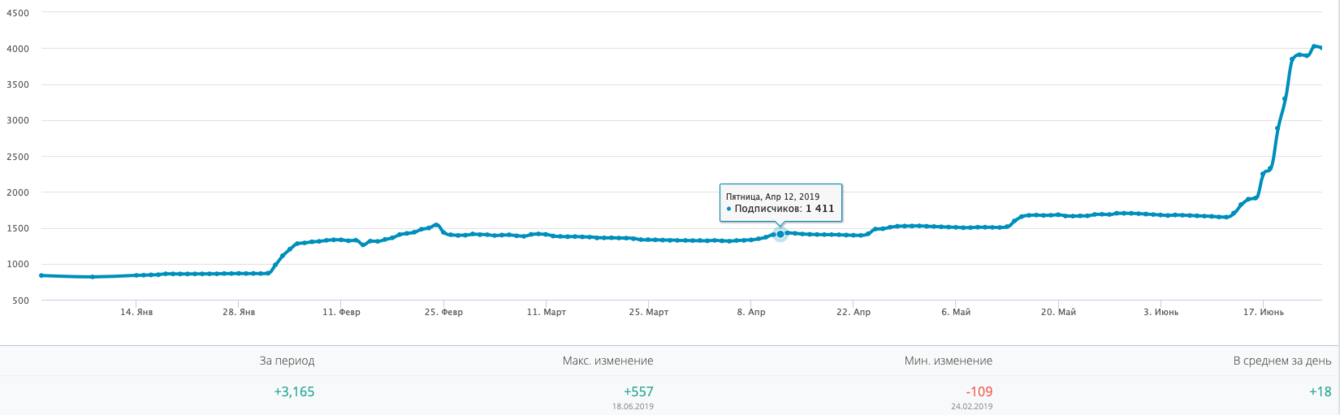Click the 8. Апр date label
The width and height of the screenshot is (1340, 415).
point(750,312)
